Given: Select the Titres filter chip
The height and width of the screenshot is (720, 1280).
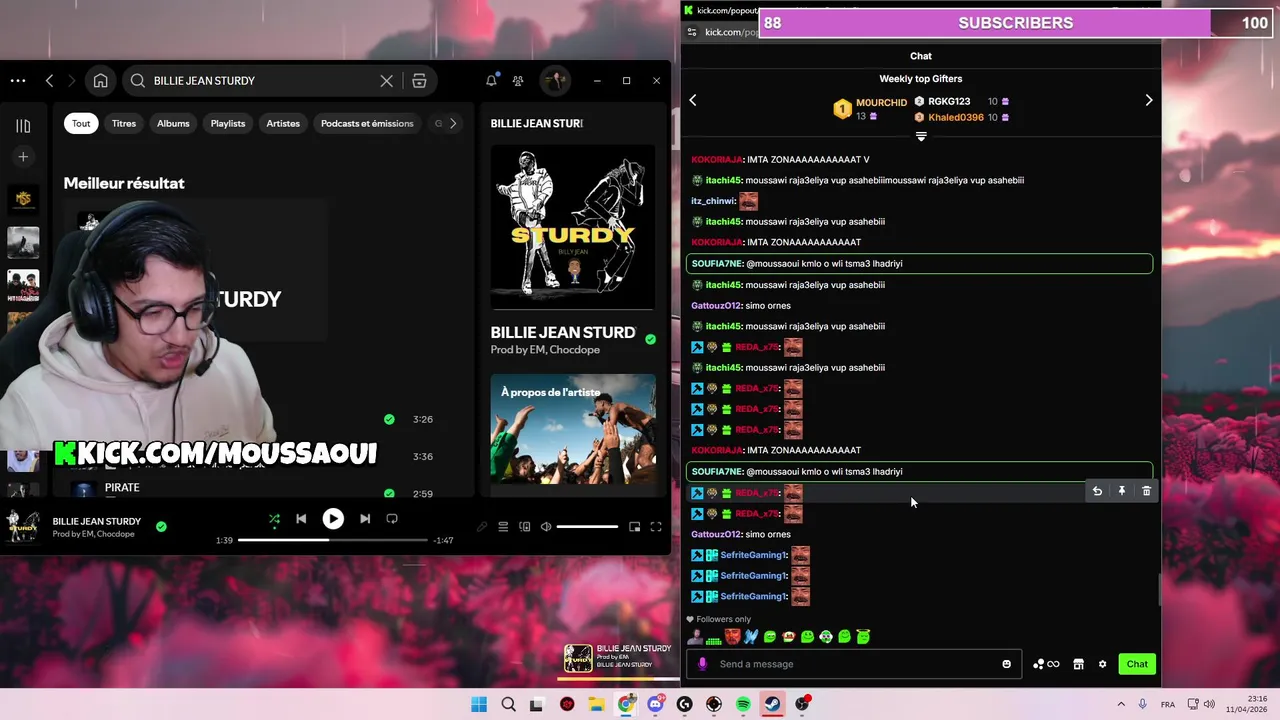Looking at the screenshot, I should [x=124, y=123].
